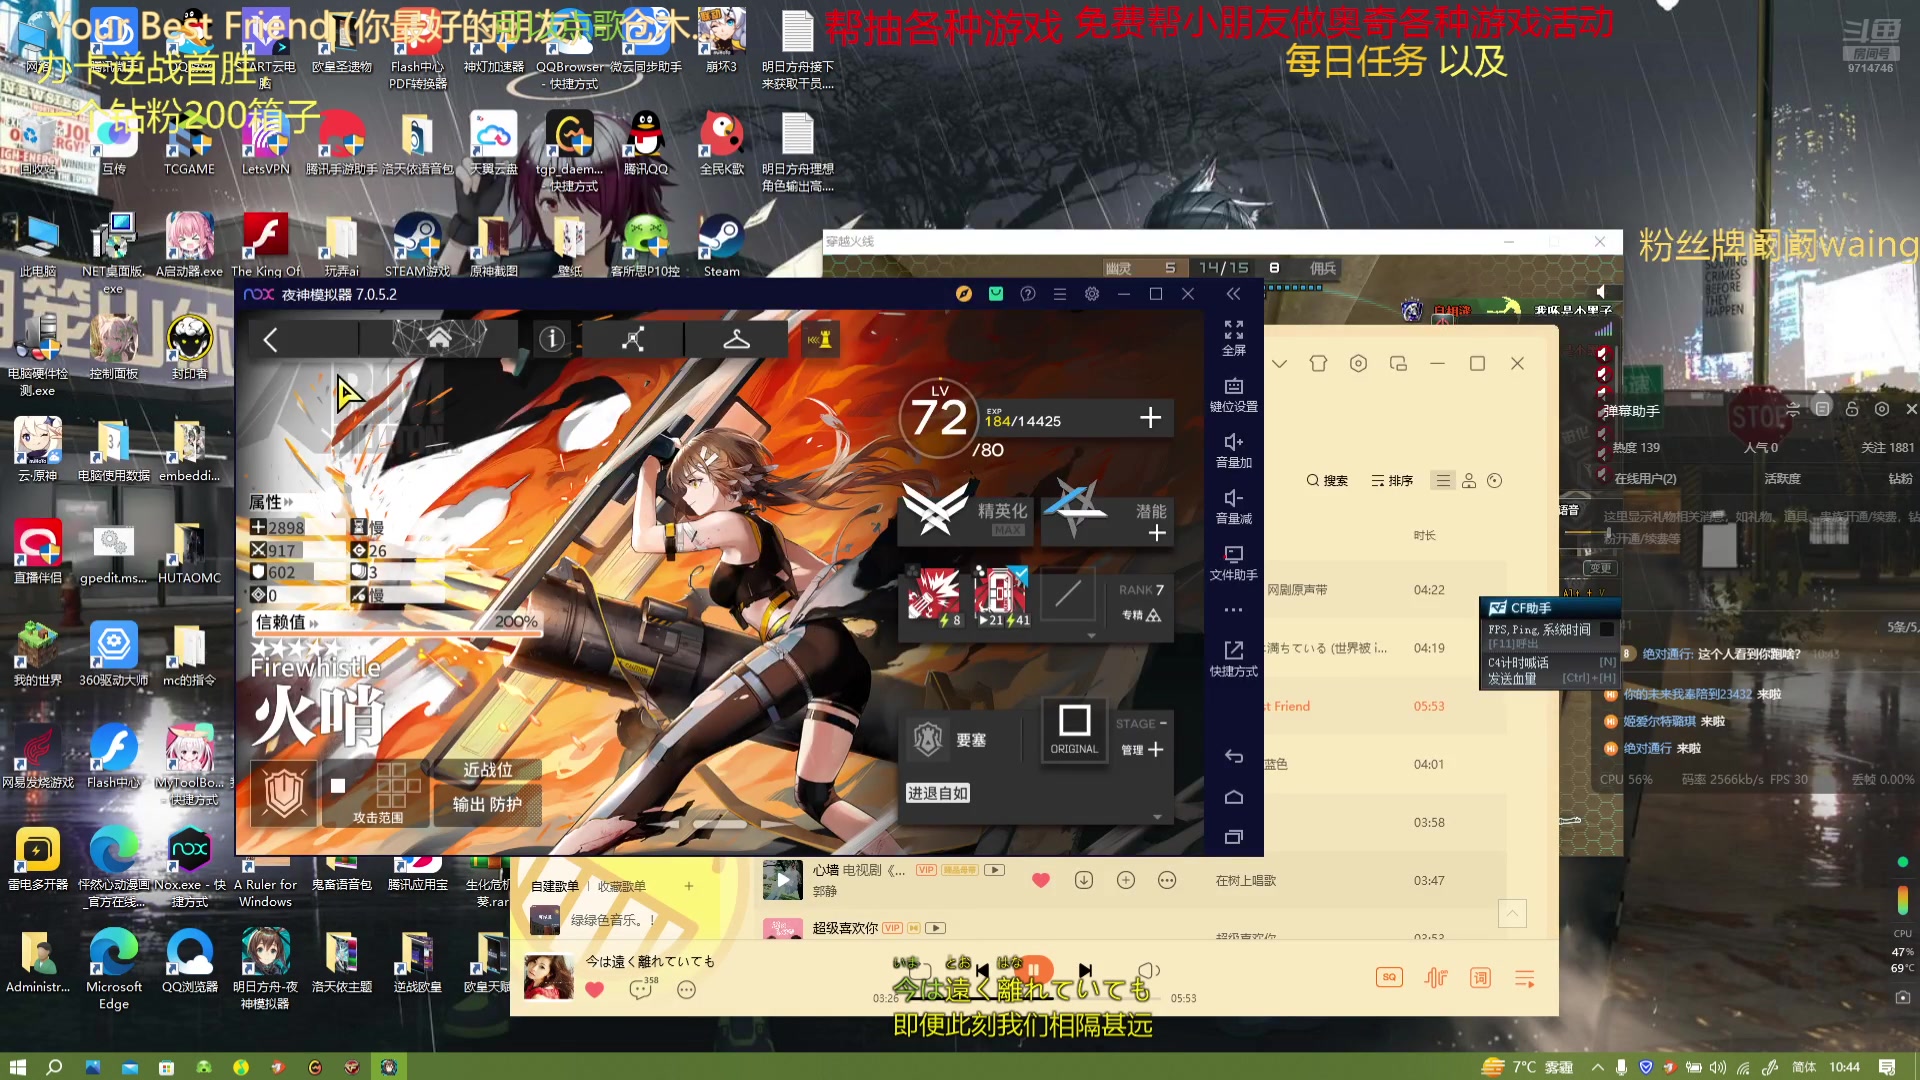The width and height of the screenshot is (1920, 1080).
Task: Open Nox 文件助手 file assistant
Action: click(1234, 563)
